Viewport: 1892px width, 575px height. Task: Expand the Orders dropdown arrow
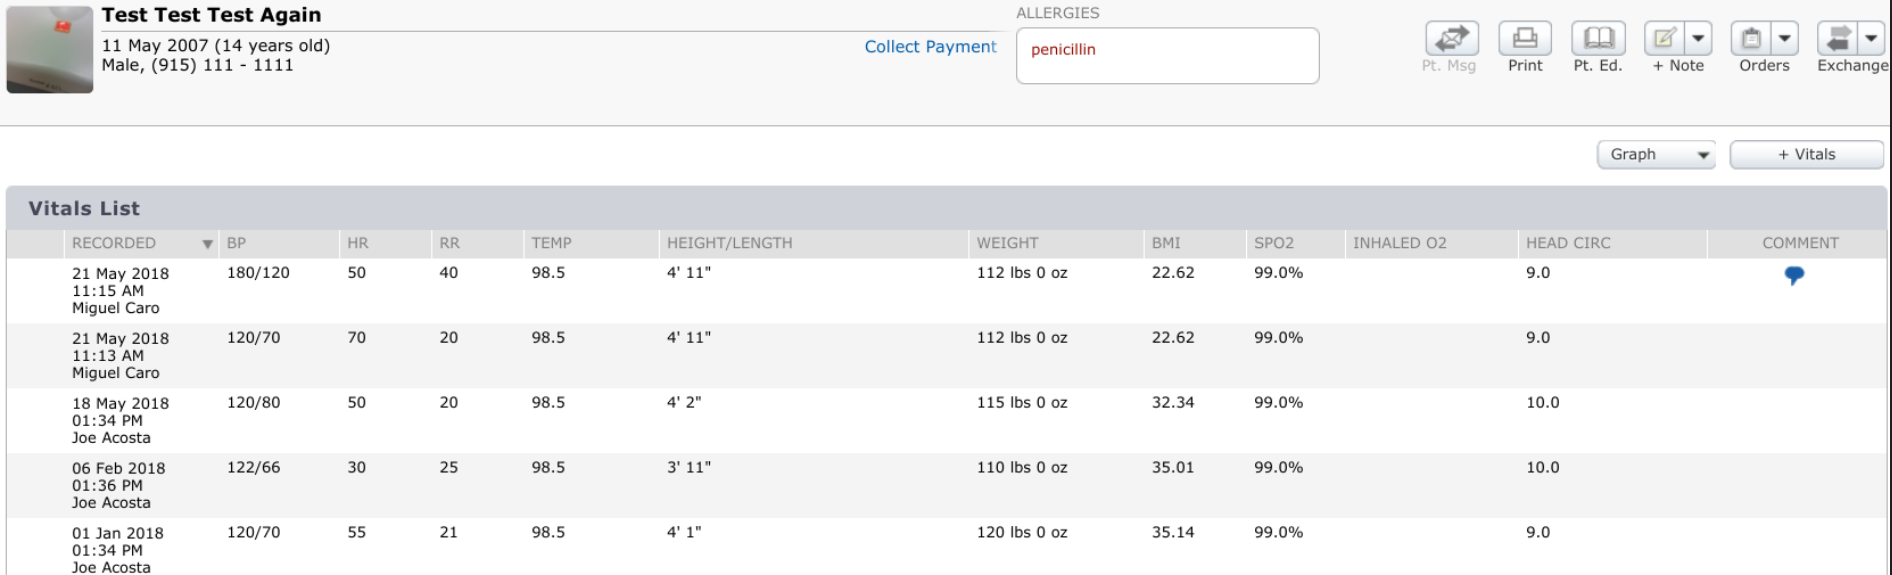pyautogui.click(x=1785, y=39)
